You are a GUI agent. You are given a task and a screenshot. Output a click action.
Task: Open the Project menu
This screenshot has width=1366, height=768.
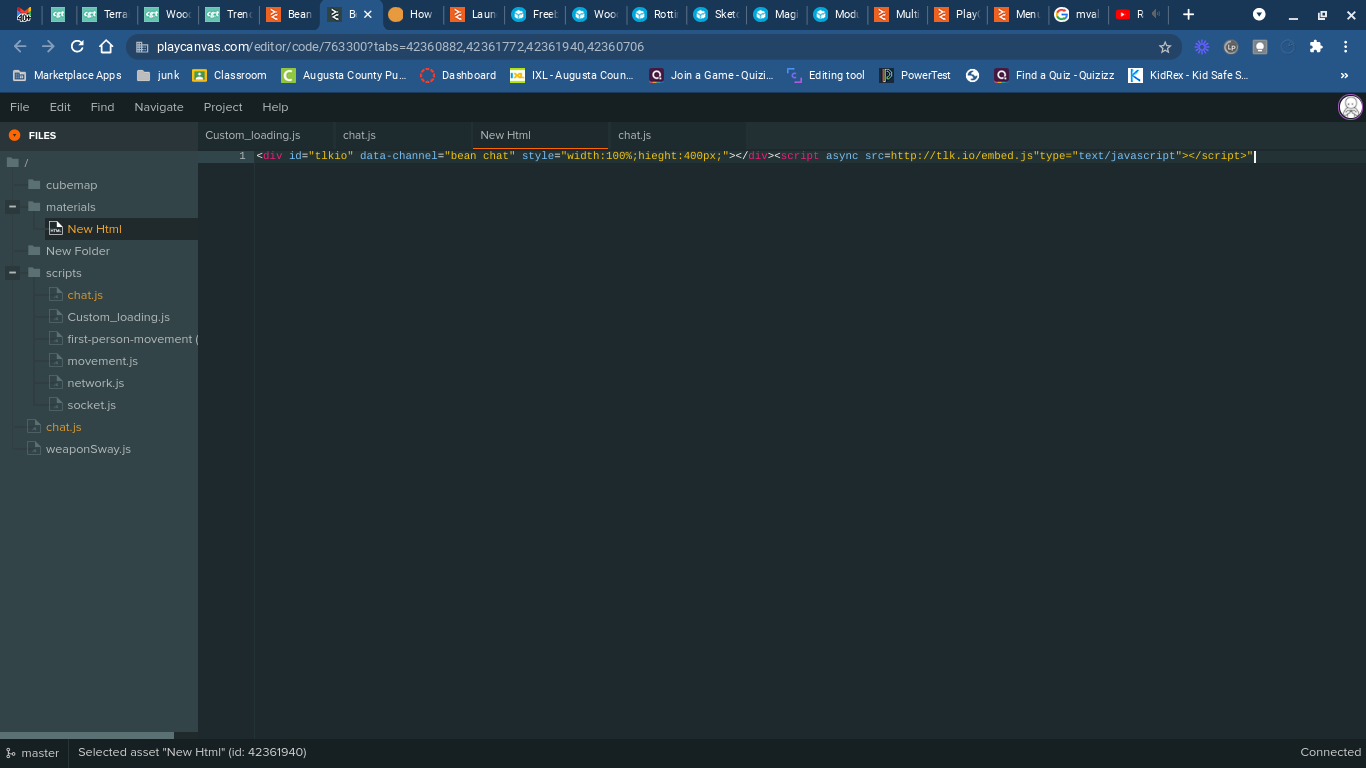[223, 107]
